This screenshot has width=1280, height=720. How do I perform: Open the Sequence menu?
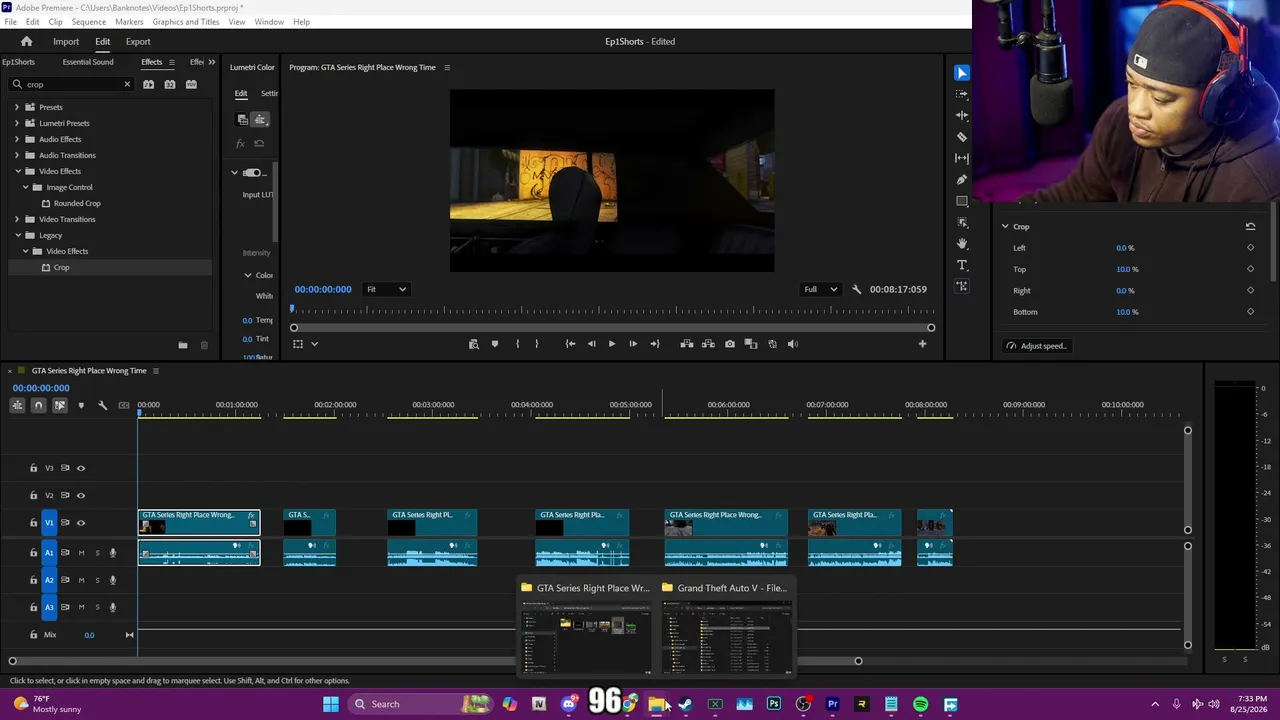pyautogui.click(x=89, y=22)
